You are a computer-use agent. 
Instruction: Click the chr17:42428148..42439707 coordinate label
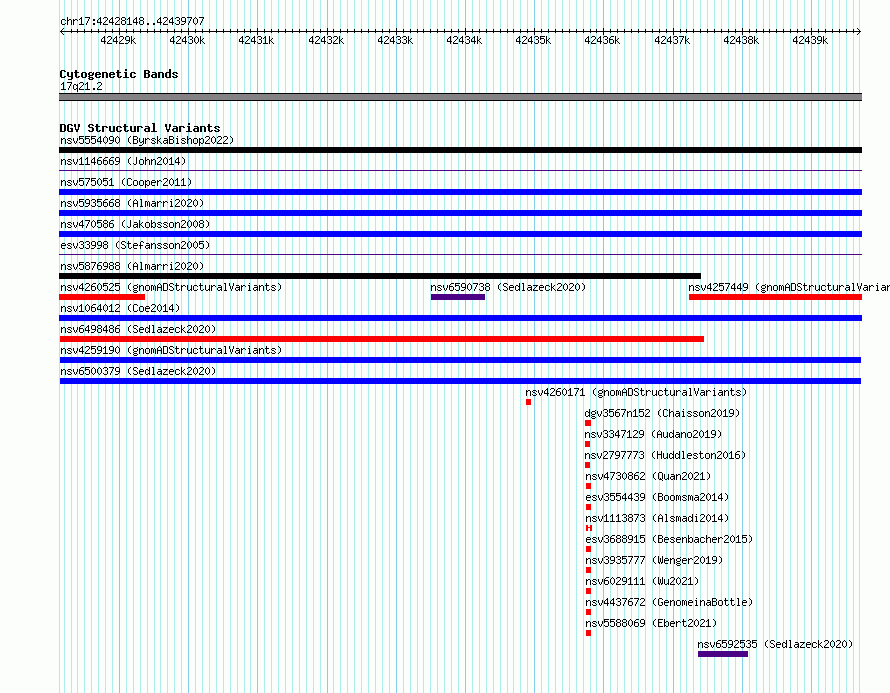(132, 21)
